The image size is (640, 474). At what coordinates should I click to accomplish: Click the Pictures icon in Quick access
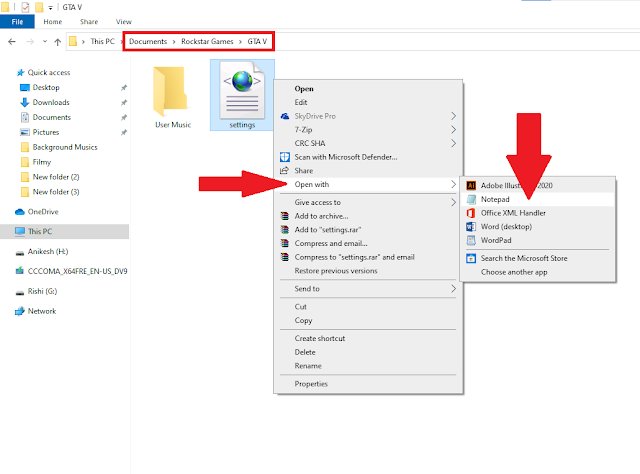tap(24, 132)
